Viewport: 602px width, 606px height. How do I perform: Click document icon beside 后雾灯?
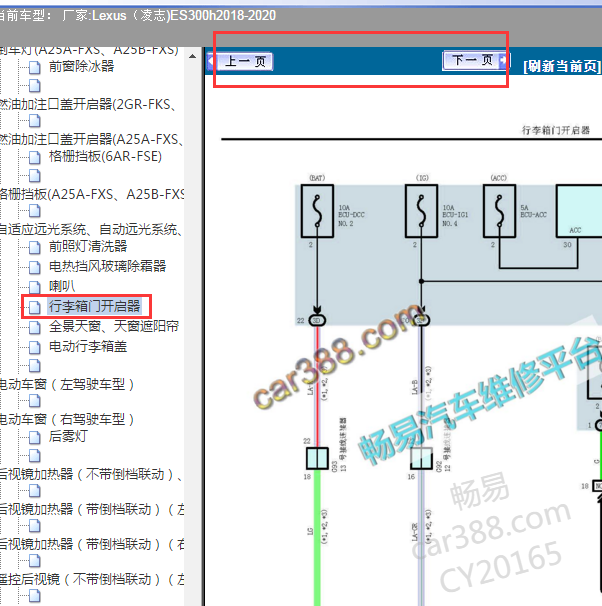click(35, 437)
